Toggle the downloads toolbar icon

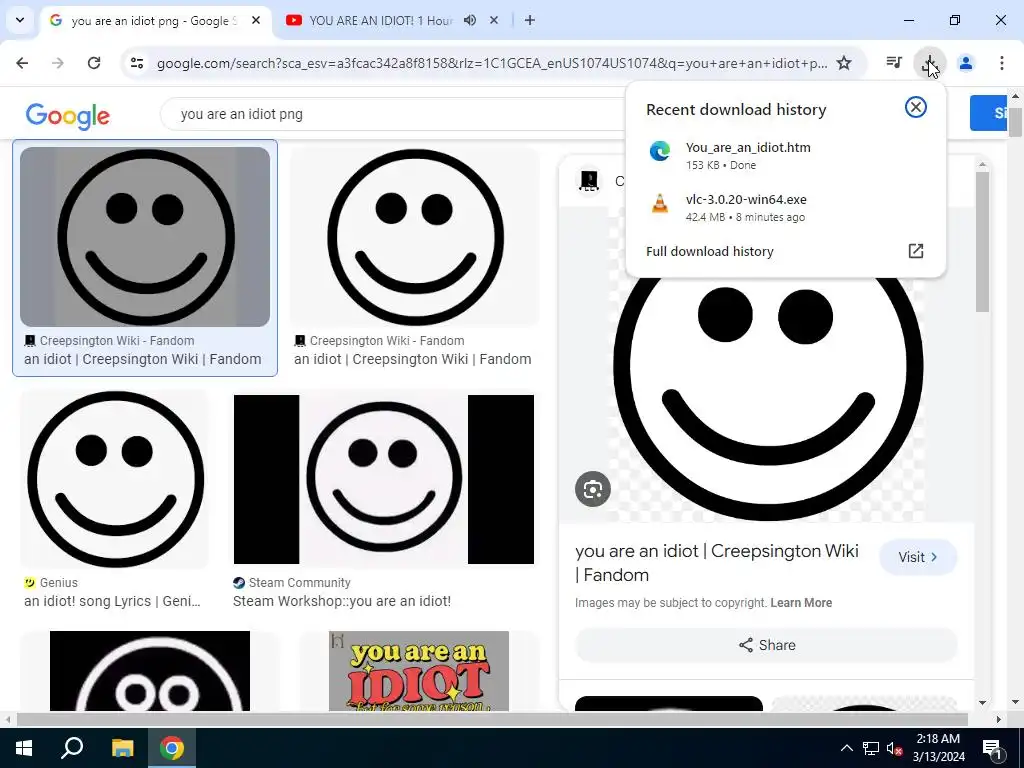[929, 63]
